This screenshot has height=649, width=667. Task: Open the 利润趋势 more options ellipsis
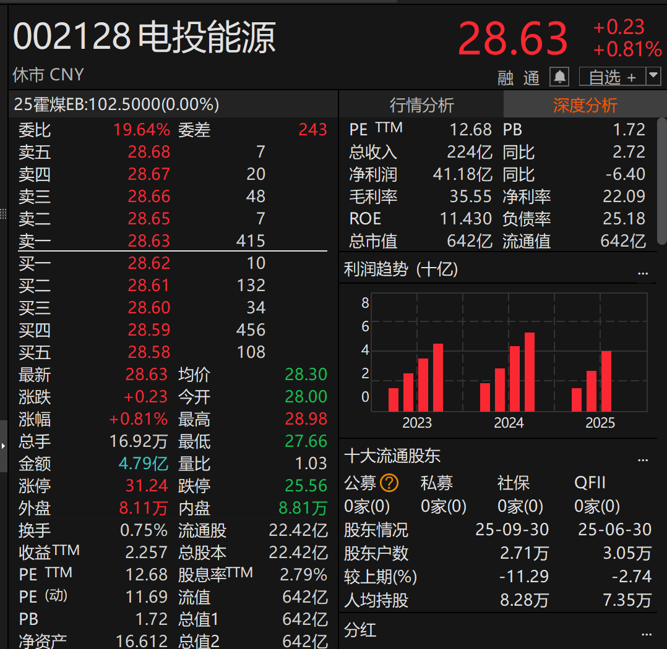coord(643,271)
